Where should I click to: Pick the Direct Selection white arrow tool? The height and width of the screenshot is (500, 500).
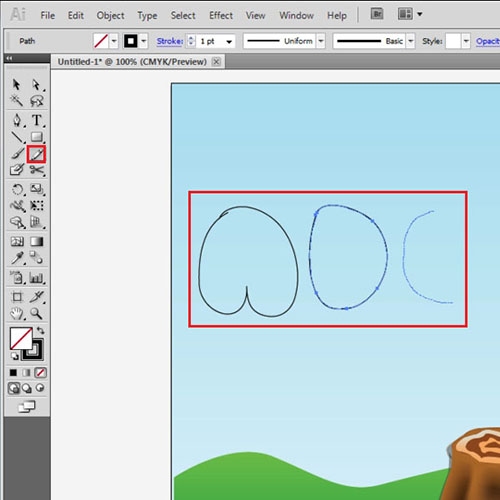pyautogui.click(x=36, y=85)
